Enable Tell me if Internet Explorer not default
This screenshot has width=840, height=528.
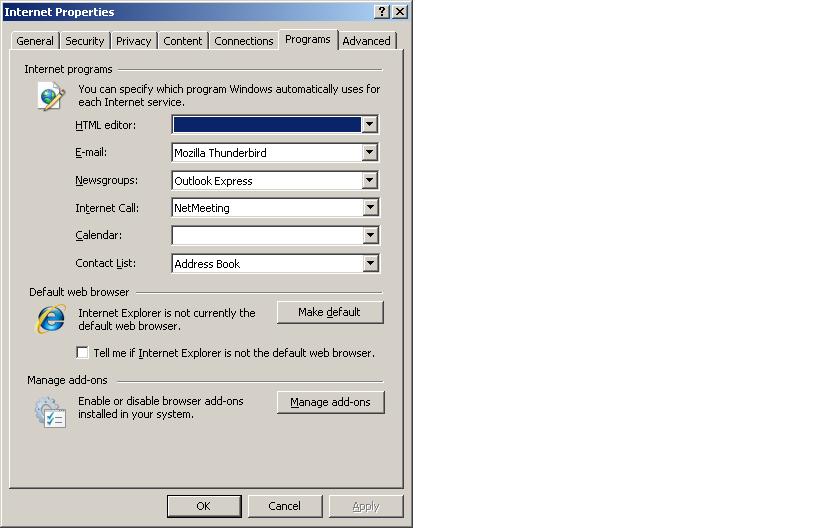pyautogui.click(x=82, y=352)
